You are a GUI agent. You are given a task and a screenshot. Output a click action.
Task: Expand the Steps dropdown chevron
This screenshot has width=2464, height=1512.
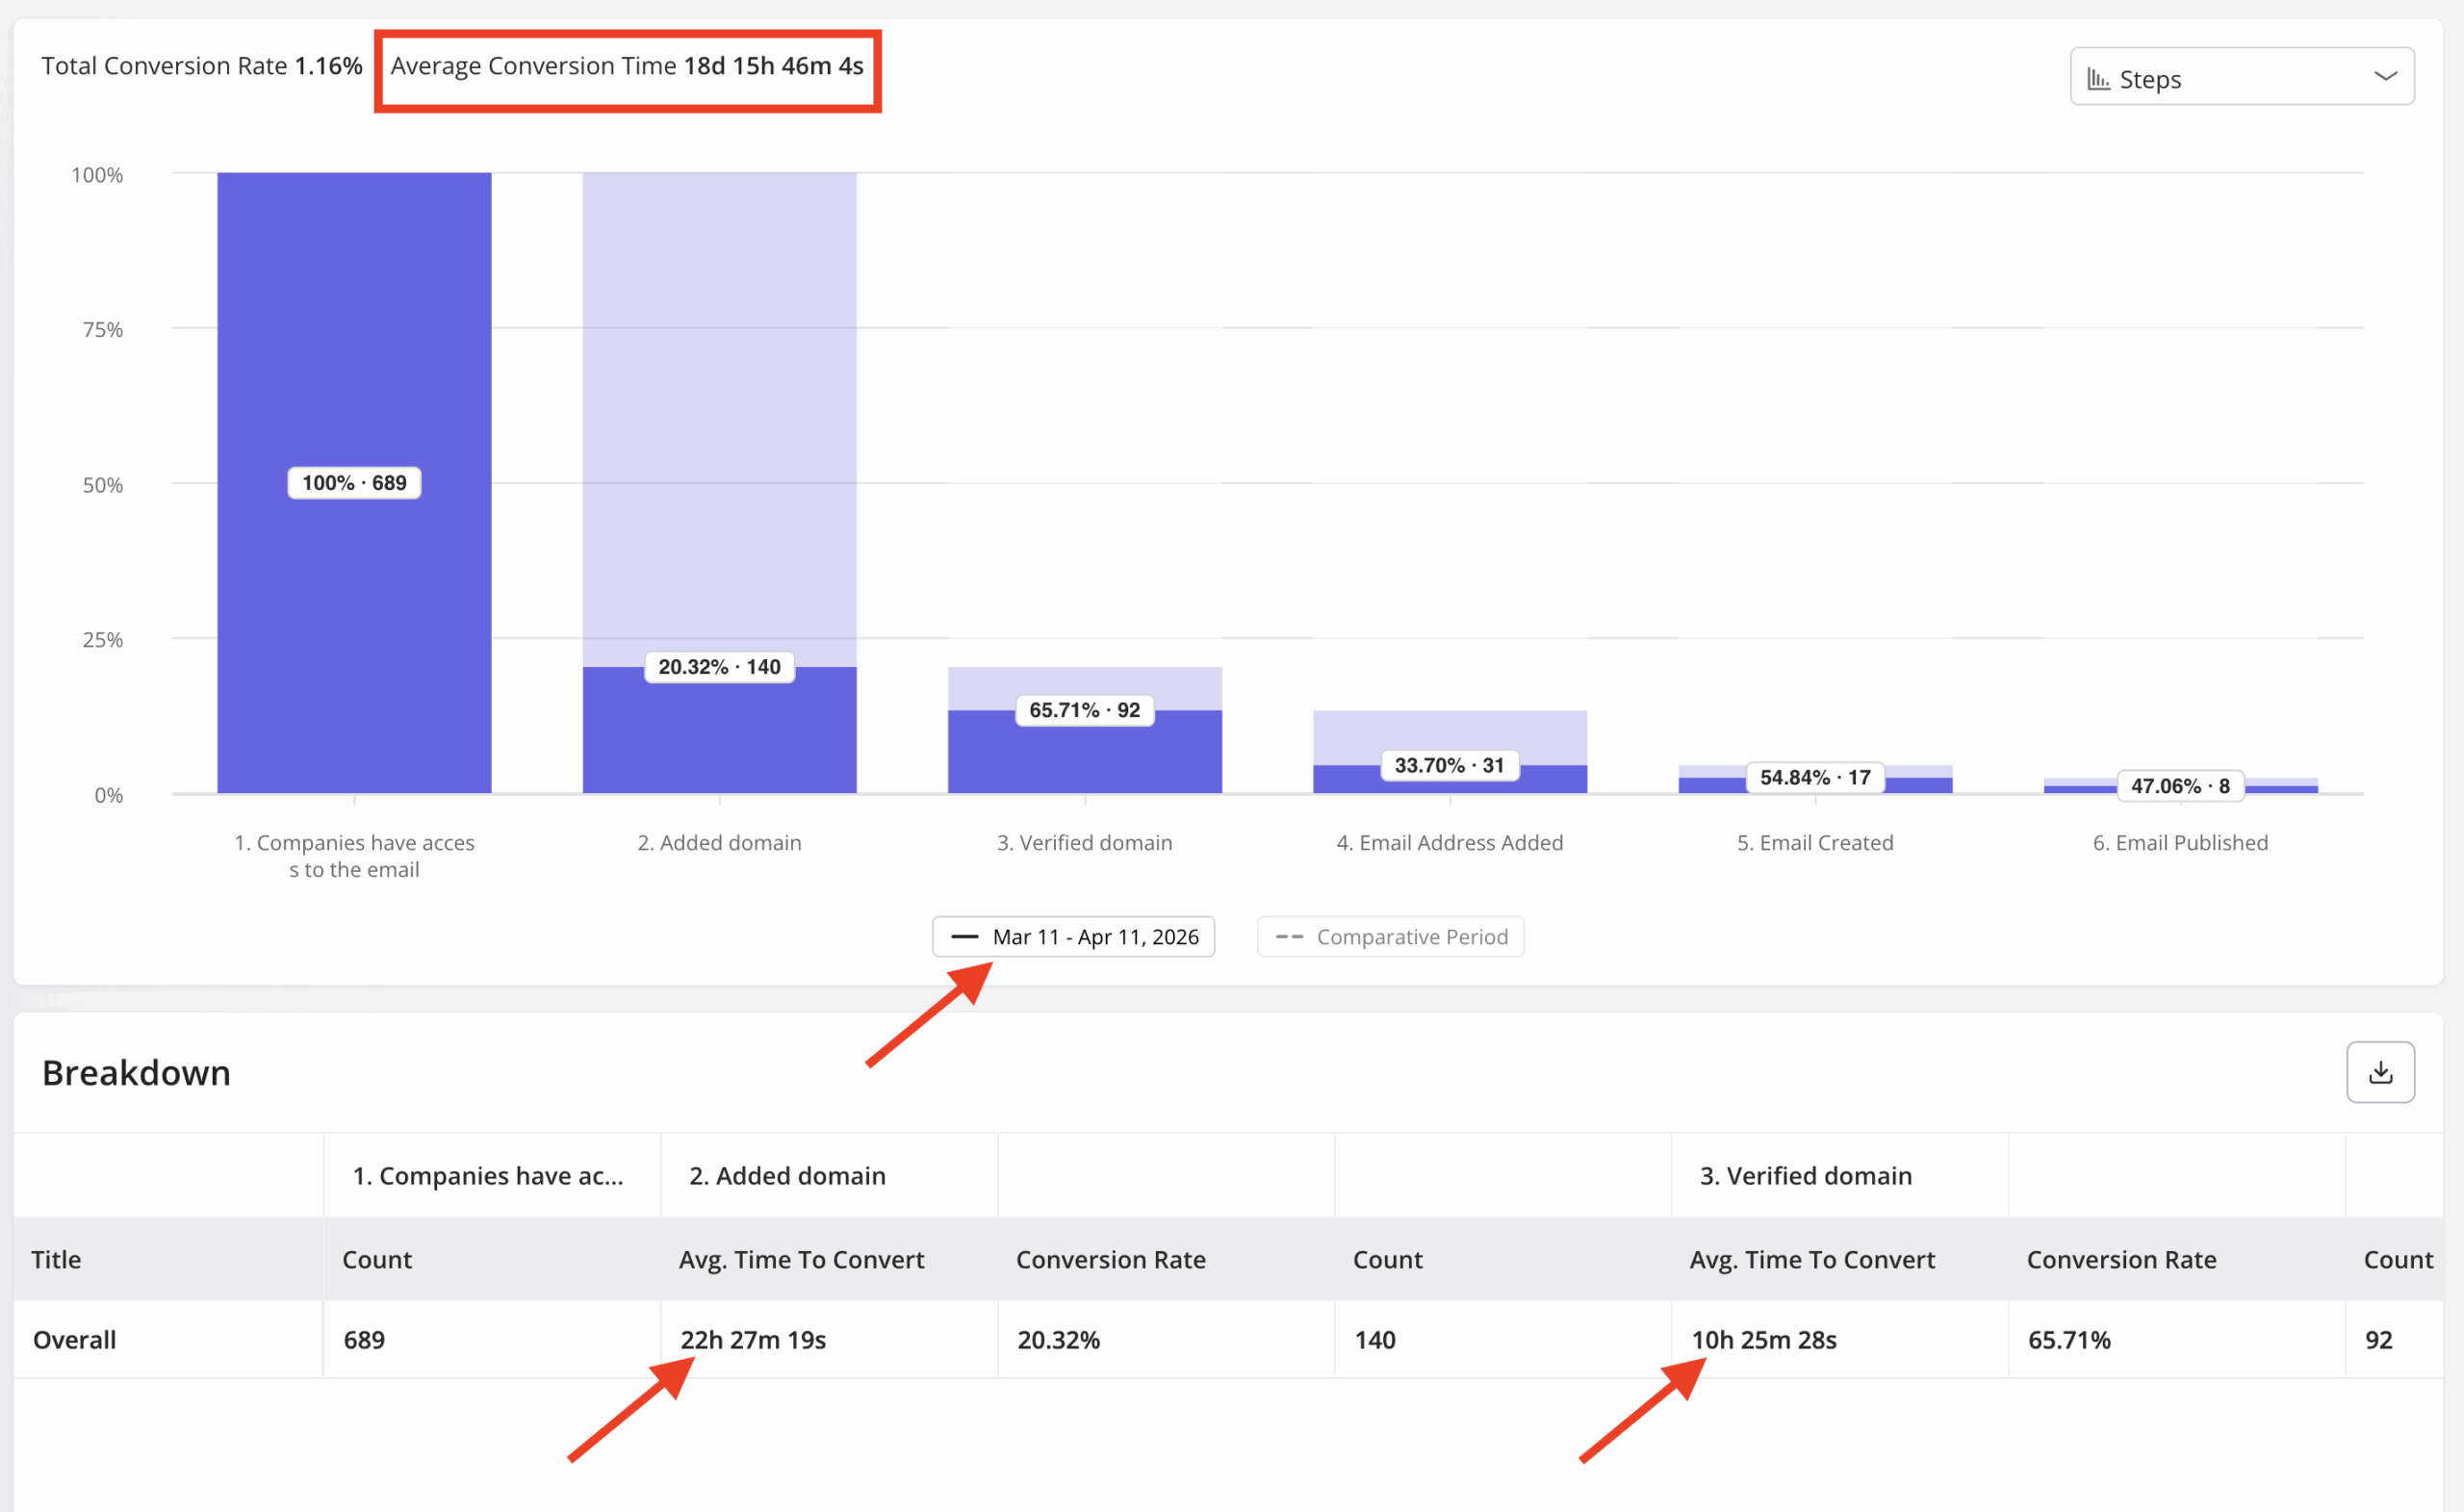point(2385,77)
